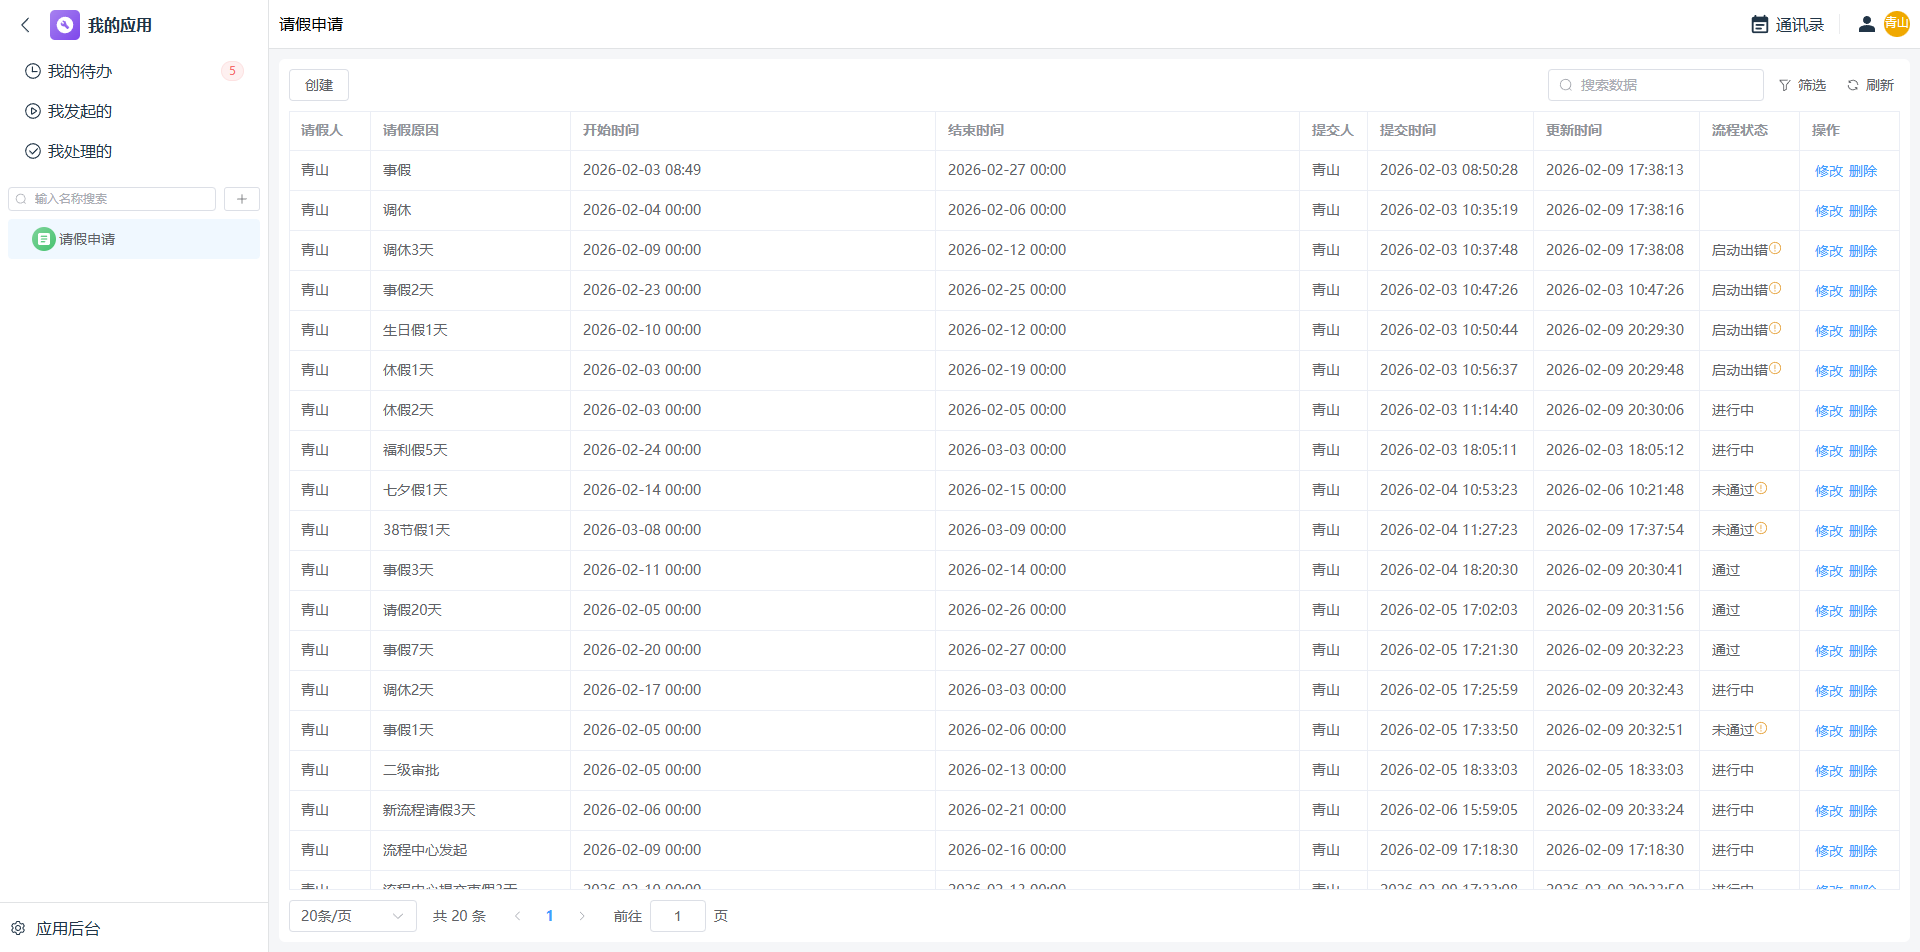Click the purple 我的应用 app logo
The width and height of the screenshot is (1920, 952).
coord(65,25)
